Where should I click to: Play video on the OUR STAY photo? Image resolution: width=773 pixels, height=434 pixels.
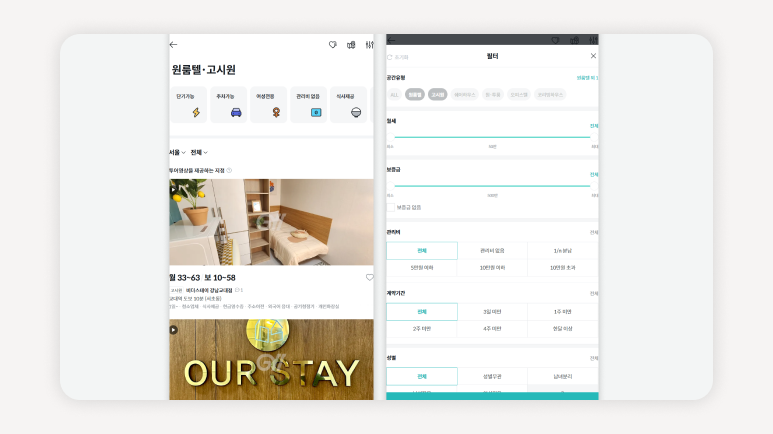pyautogui.click(x=174, y=330)
